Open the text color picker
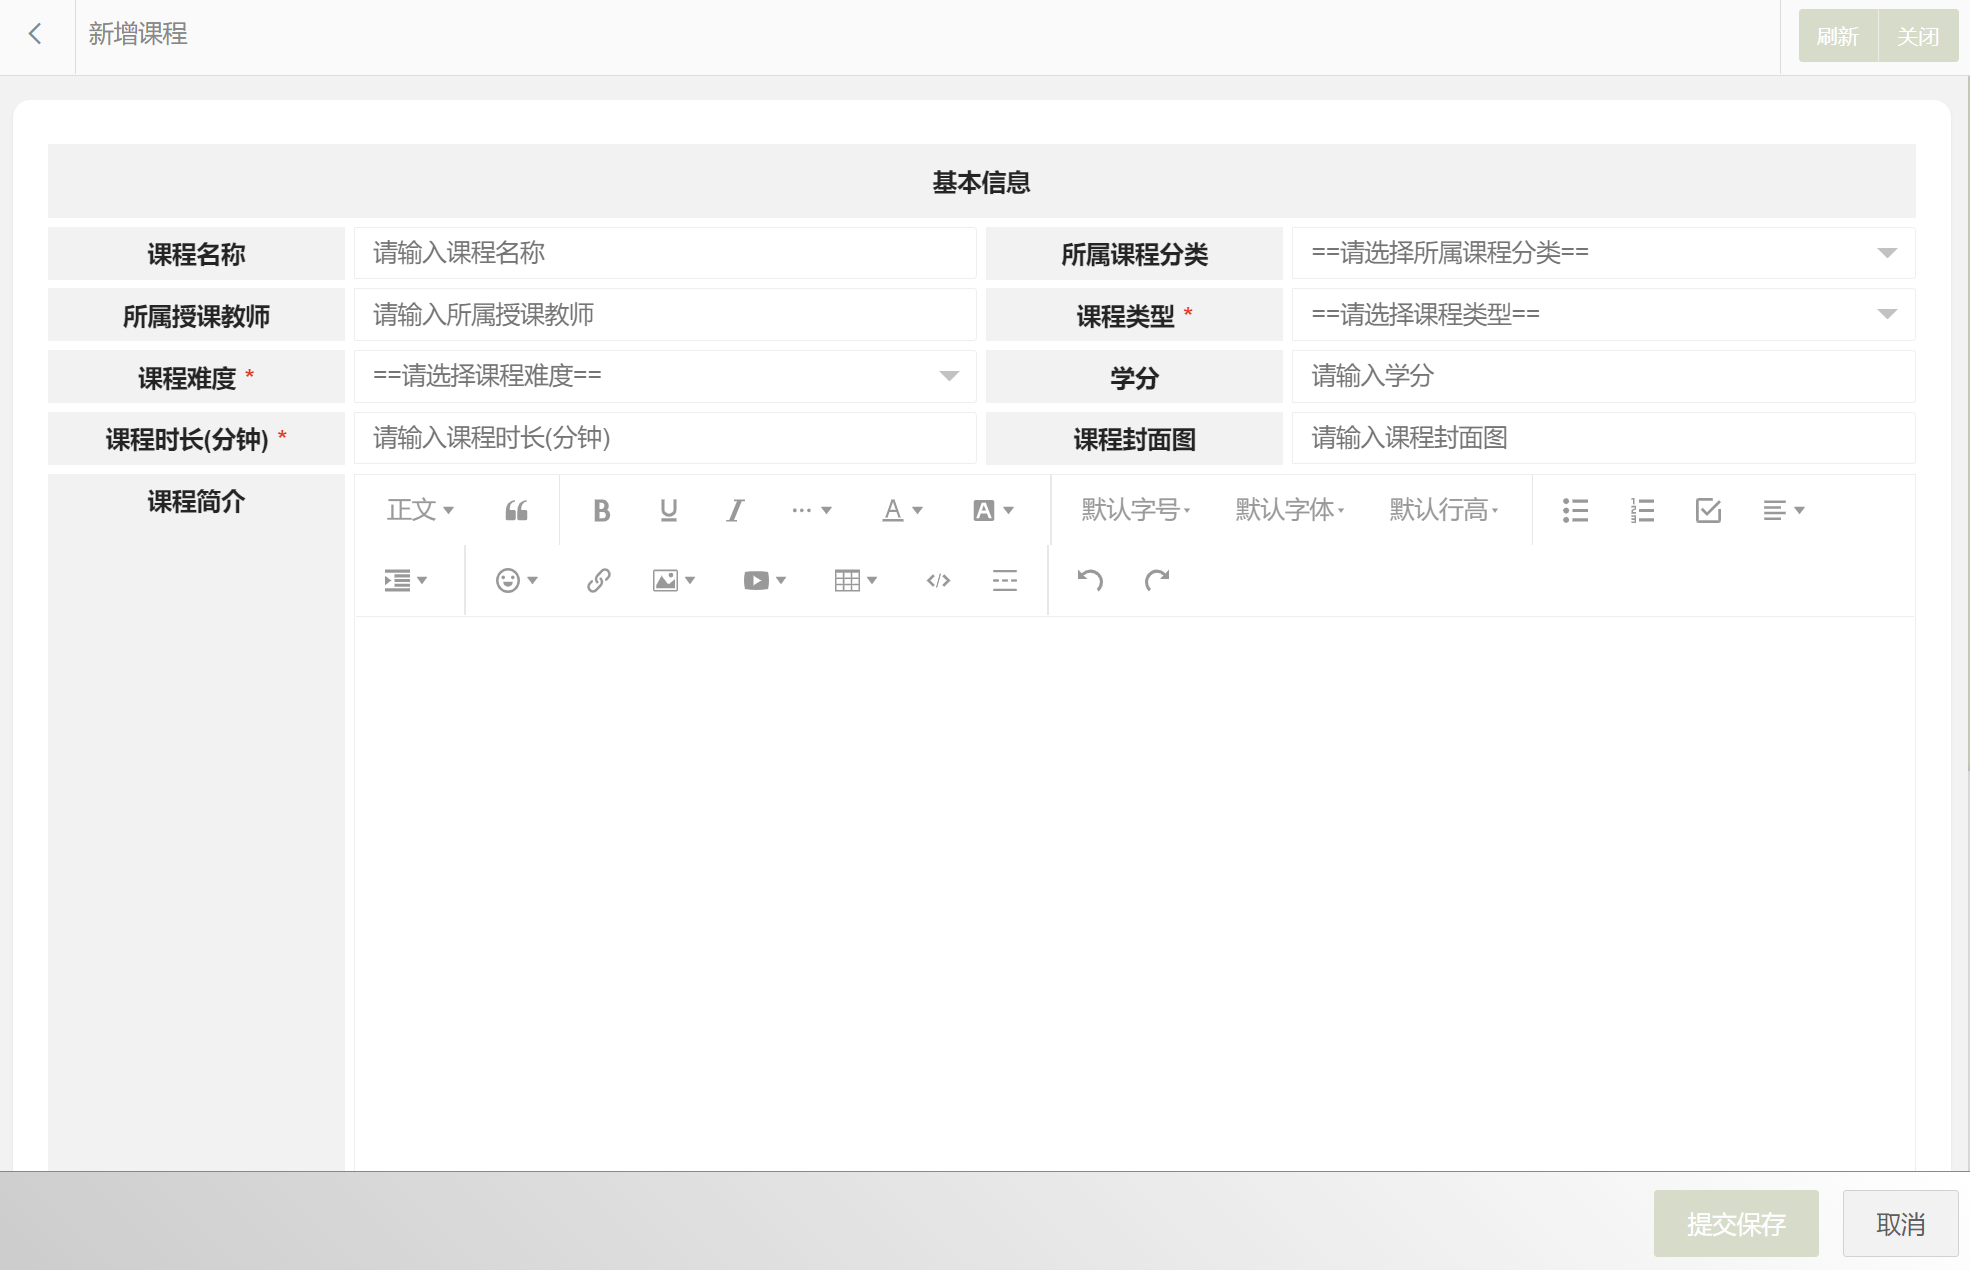This screenshot has height=1270, width=1970. pos(901,511)
